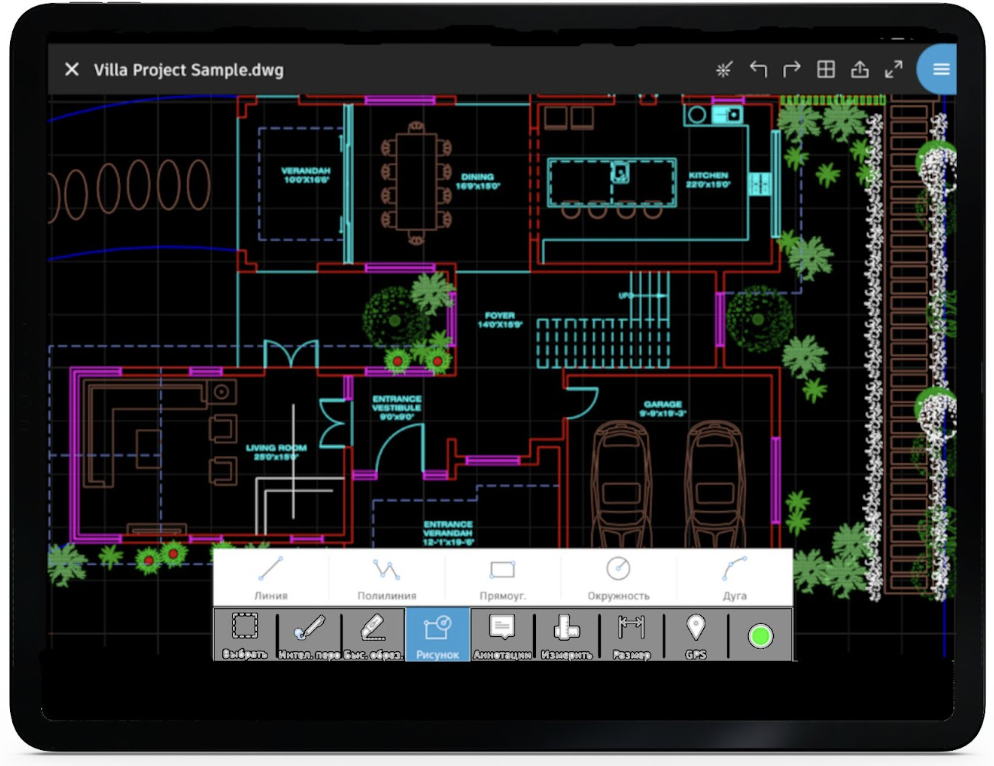Open the grid layout views icon
Screen dimensions: 994x766
tap(826, 69)
